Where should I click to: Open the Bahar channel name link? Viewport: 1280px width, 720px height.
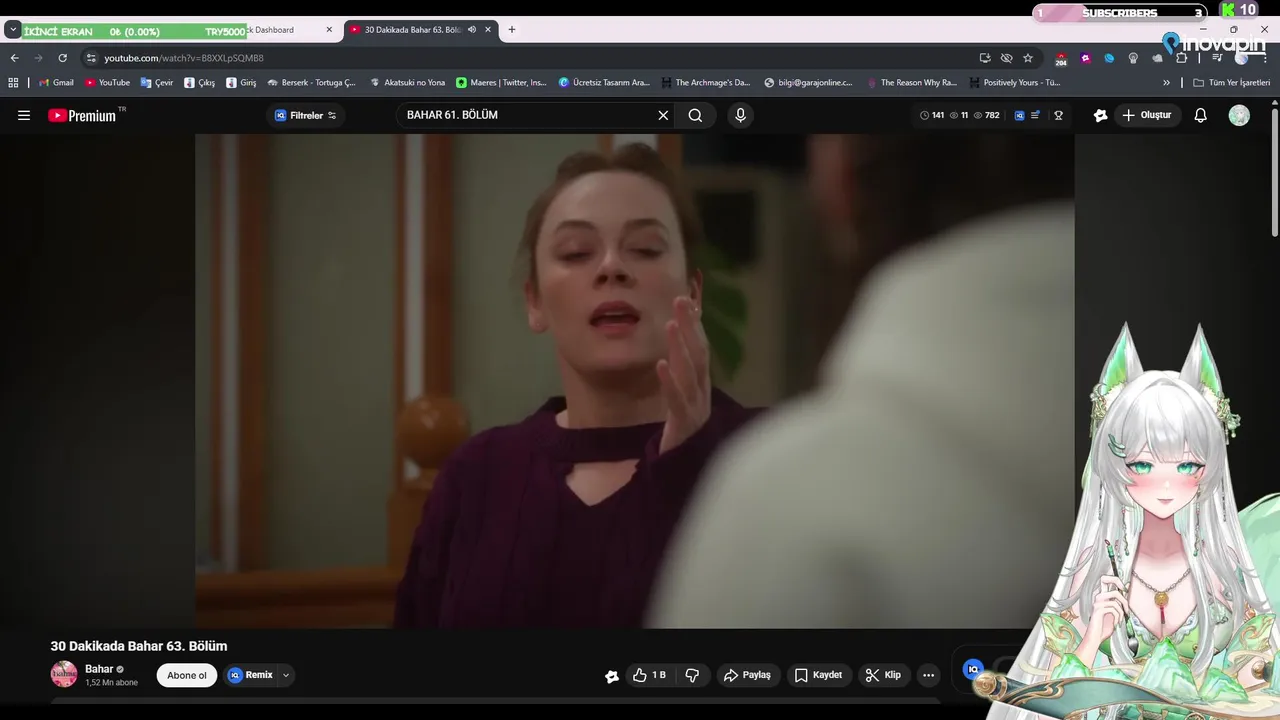[x=99, y=669]
